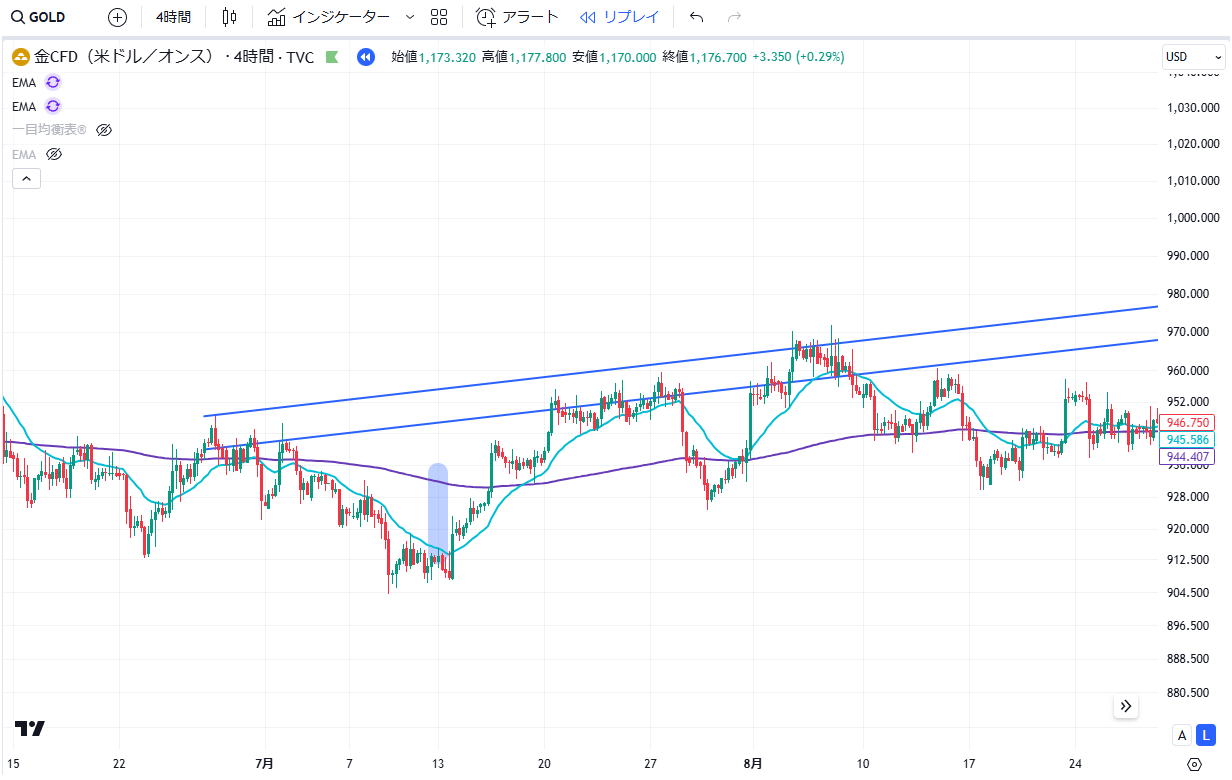Image resolution: width=1232 pixels, height=780 pixels.
Task: Expand the インジケーター favorites dropdown arrow
Action: point(409,17)
